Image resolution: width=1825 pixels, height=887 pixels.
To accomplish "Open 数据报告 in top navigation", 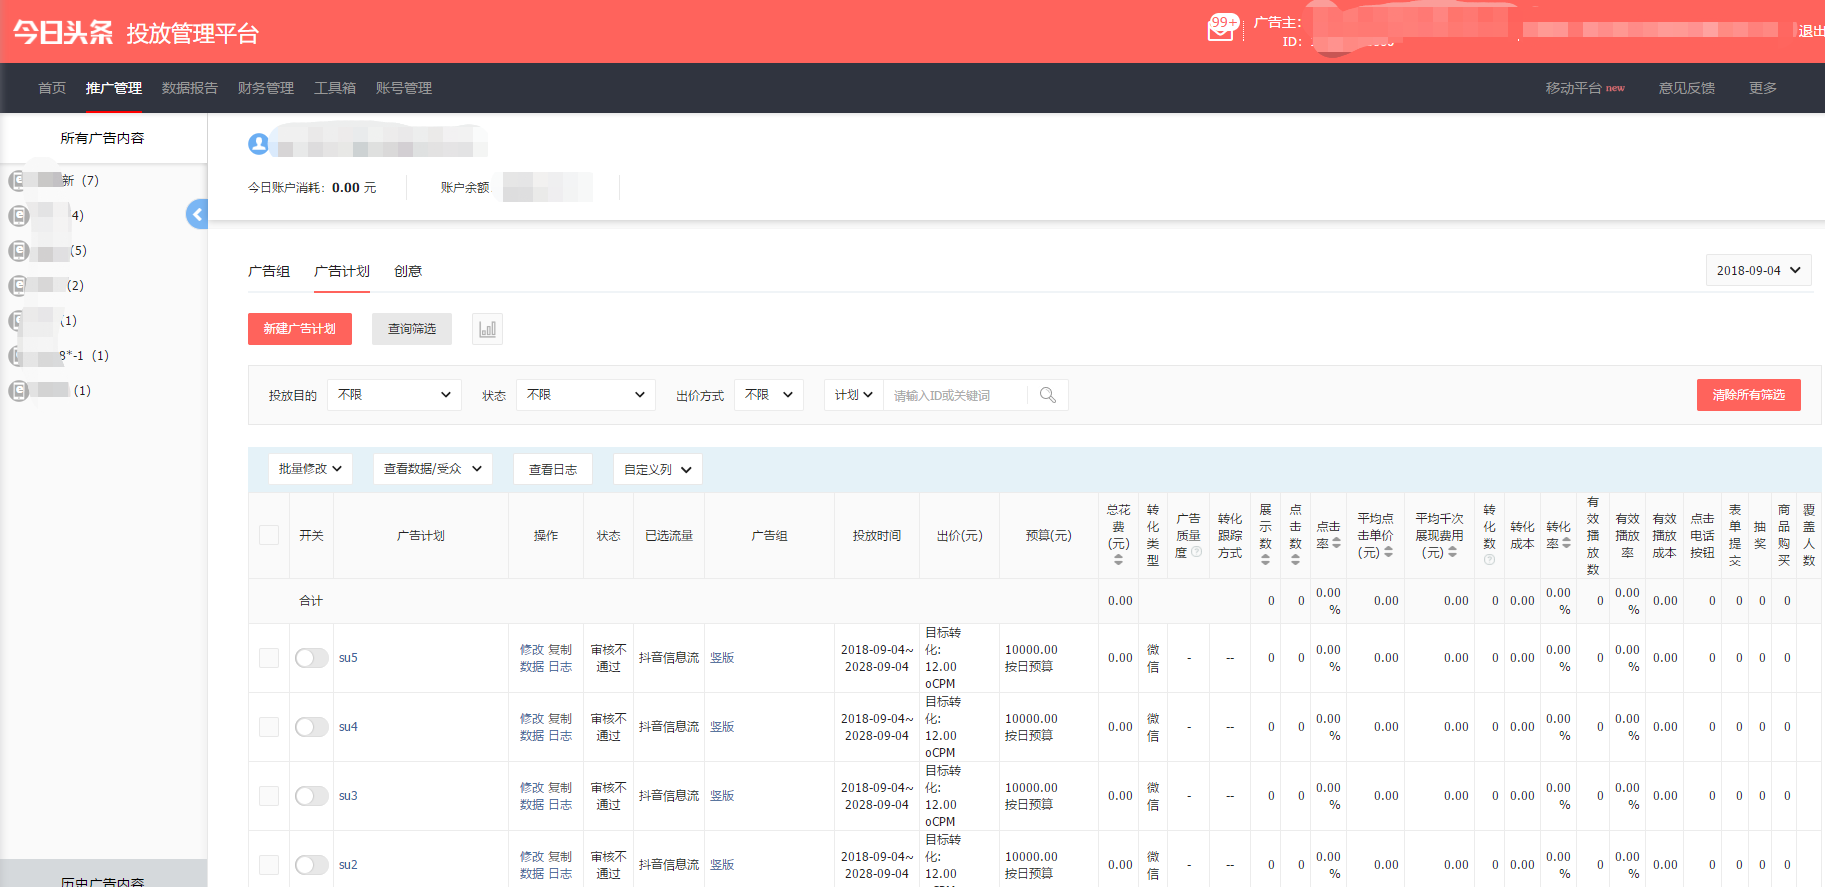I will pos(190,88).
